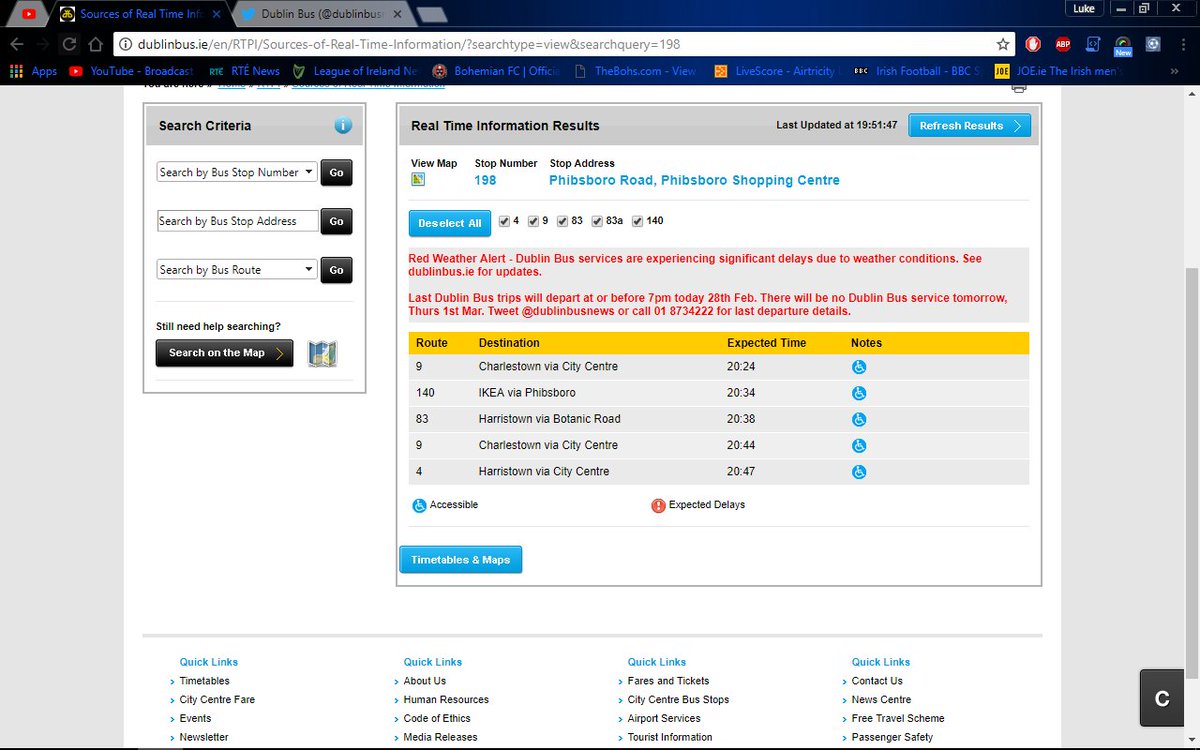Open the City Centre Fare quick link
This screenshot has height=750, width=1200.
(217, 700)
